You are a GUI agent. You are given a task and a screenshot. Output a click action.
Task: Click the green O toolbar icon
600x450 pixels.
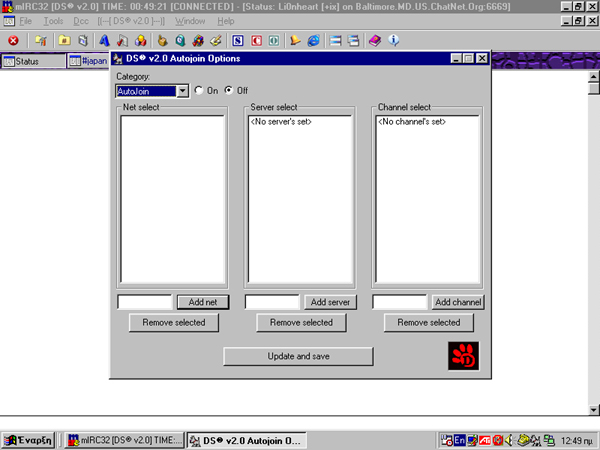274,41
